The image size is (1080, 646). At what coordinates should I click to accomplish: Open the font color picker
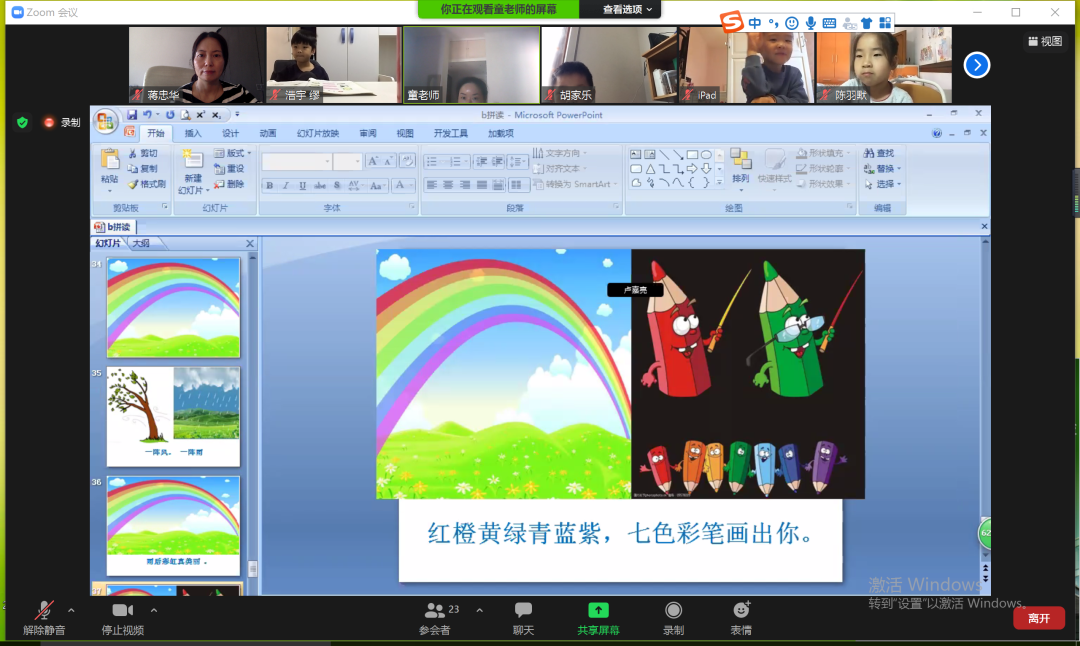tap(402, 185)
